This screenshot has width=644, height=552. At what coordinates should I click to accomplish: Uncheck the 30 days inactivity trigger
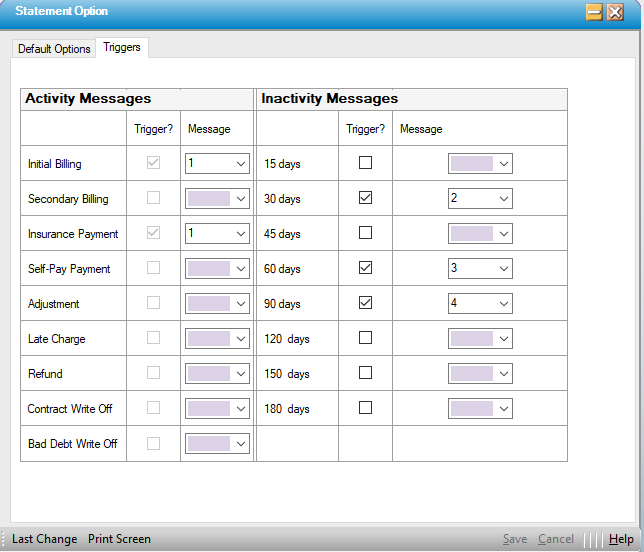pyautogui.click(x=365, y=198)
